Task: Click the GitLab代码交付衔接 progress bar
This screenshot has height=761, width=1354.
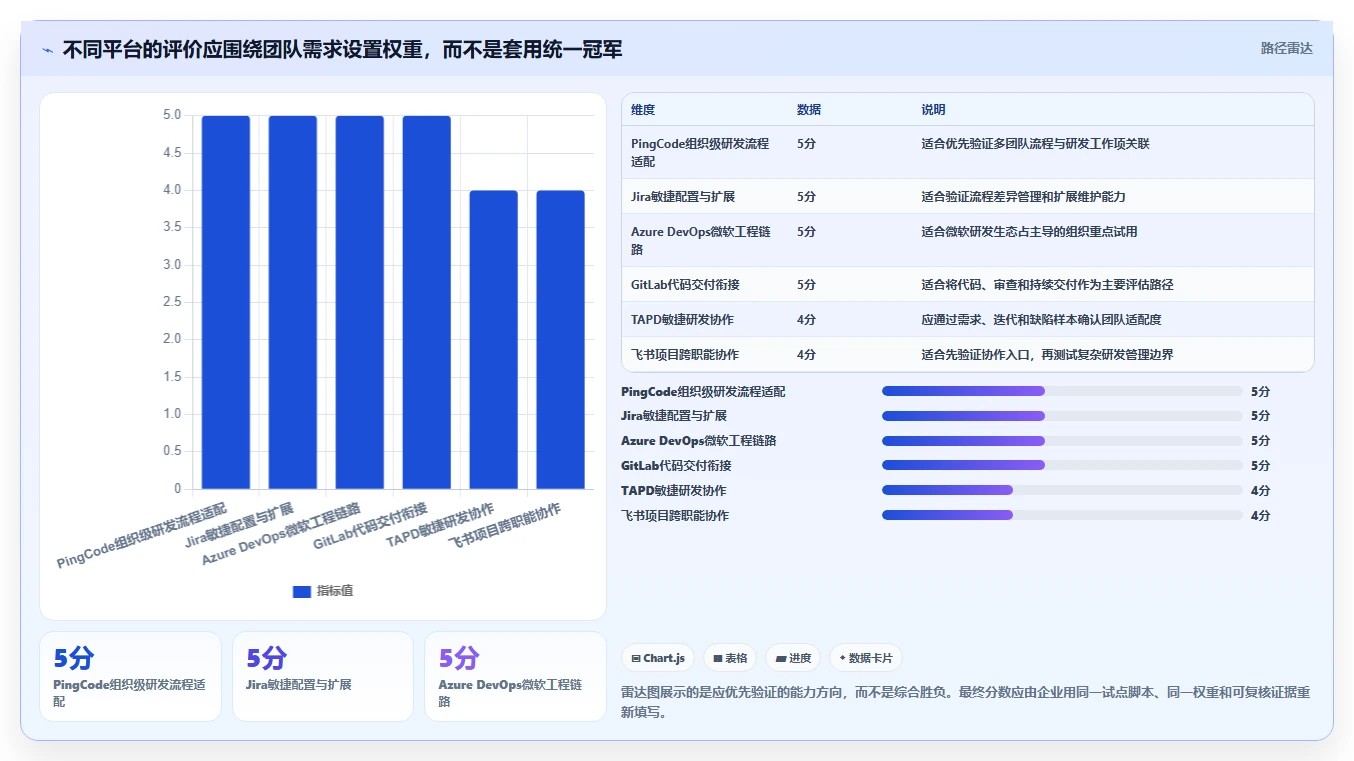Action: [x=1062, y=466]
